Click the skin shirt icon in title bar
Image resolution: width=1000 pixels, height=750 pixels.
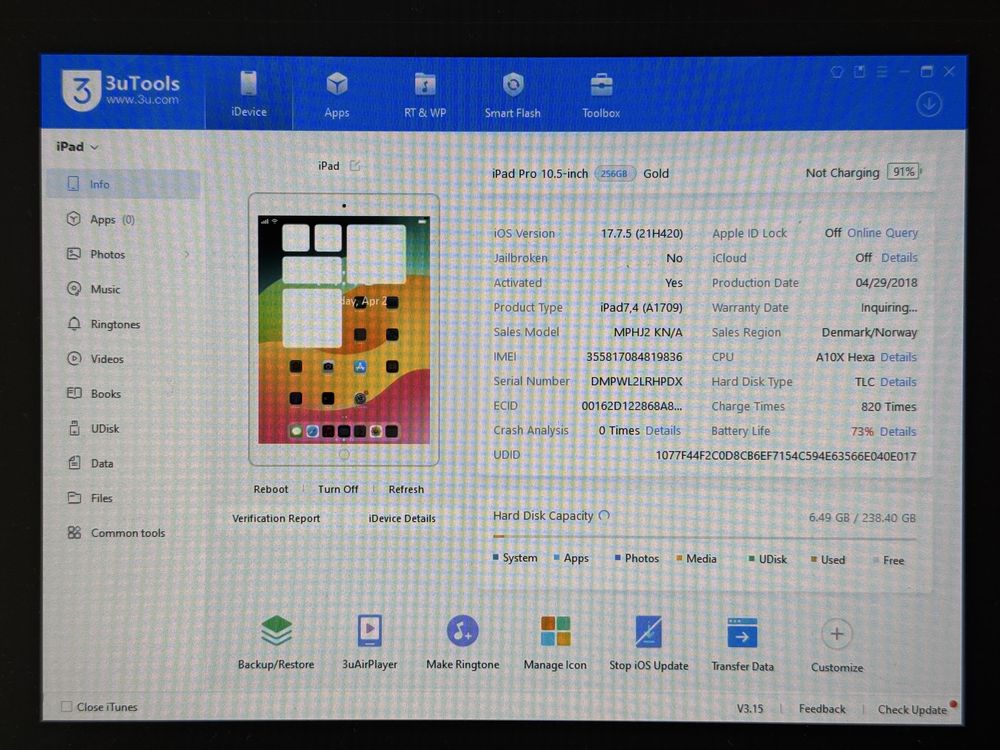coord(837,71)
